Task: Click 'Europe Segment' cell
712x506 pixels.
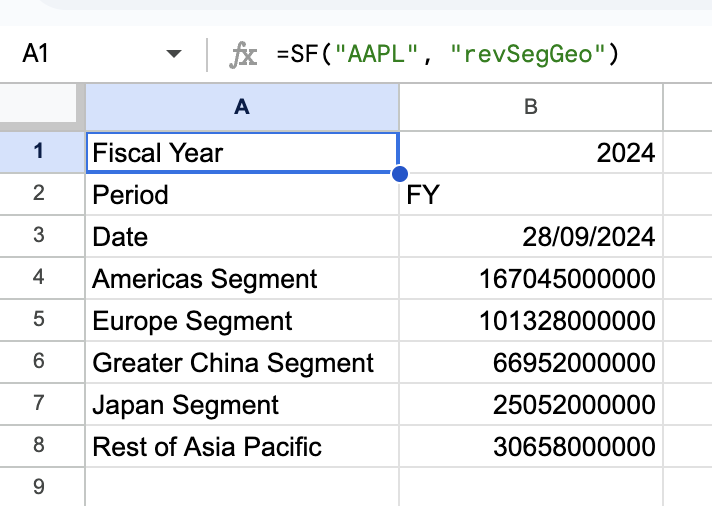Action: click(x=242, y=320)
